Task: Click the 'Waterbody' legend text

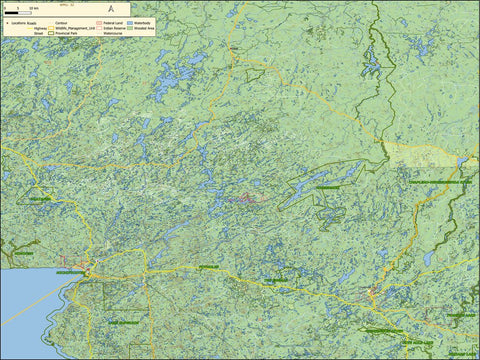Action: (142, 23)
